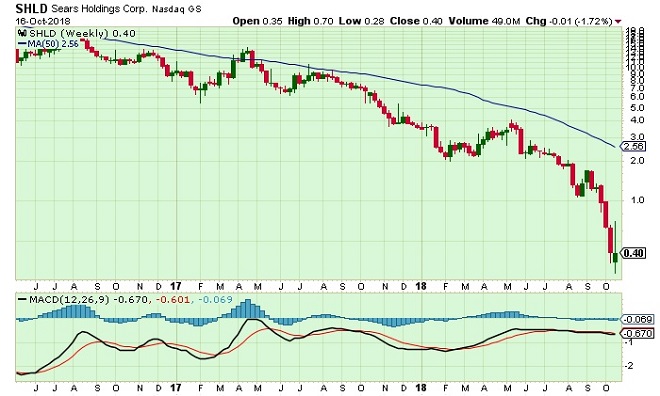Click the blue '-0.069' value in MACD legend

pos(215,300)
